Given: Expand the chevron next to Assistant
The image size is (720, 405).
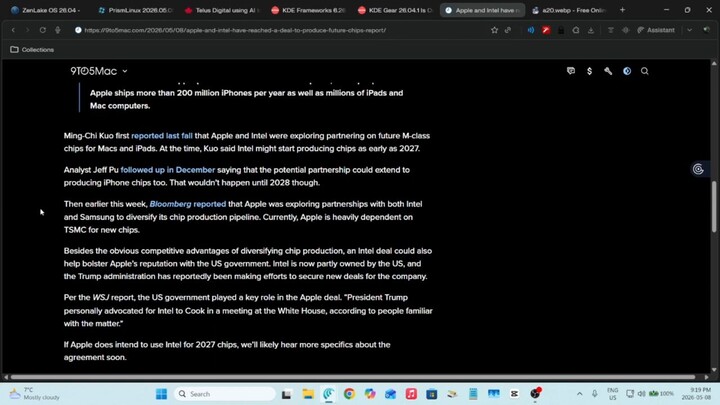Looking at the screenshot, I should pyautogui.click(x=689, y=30).
